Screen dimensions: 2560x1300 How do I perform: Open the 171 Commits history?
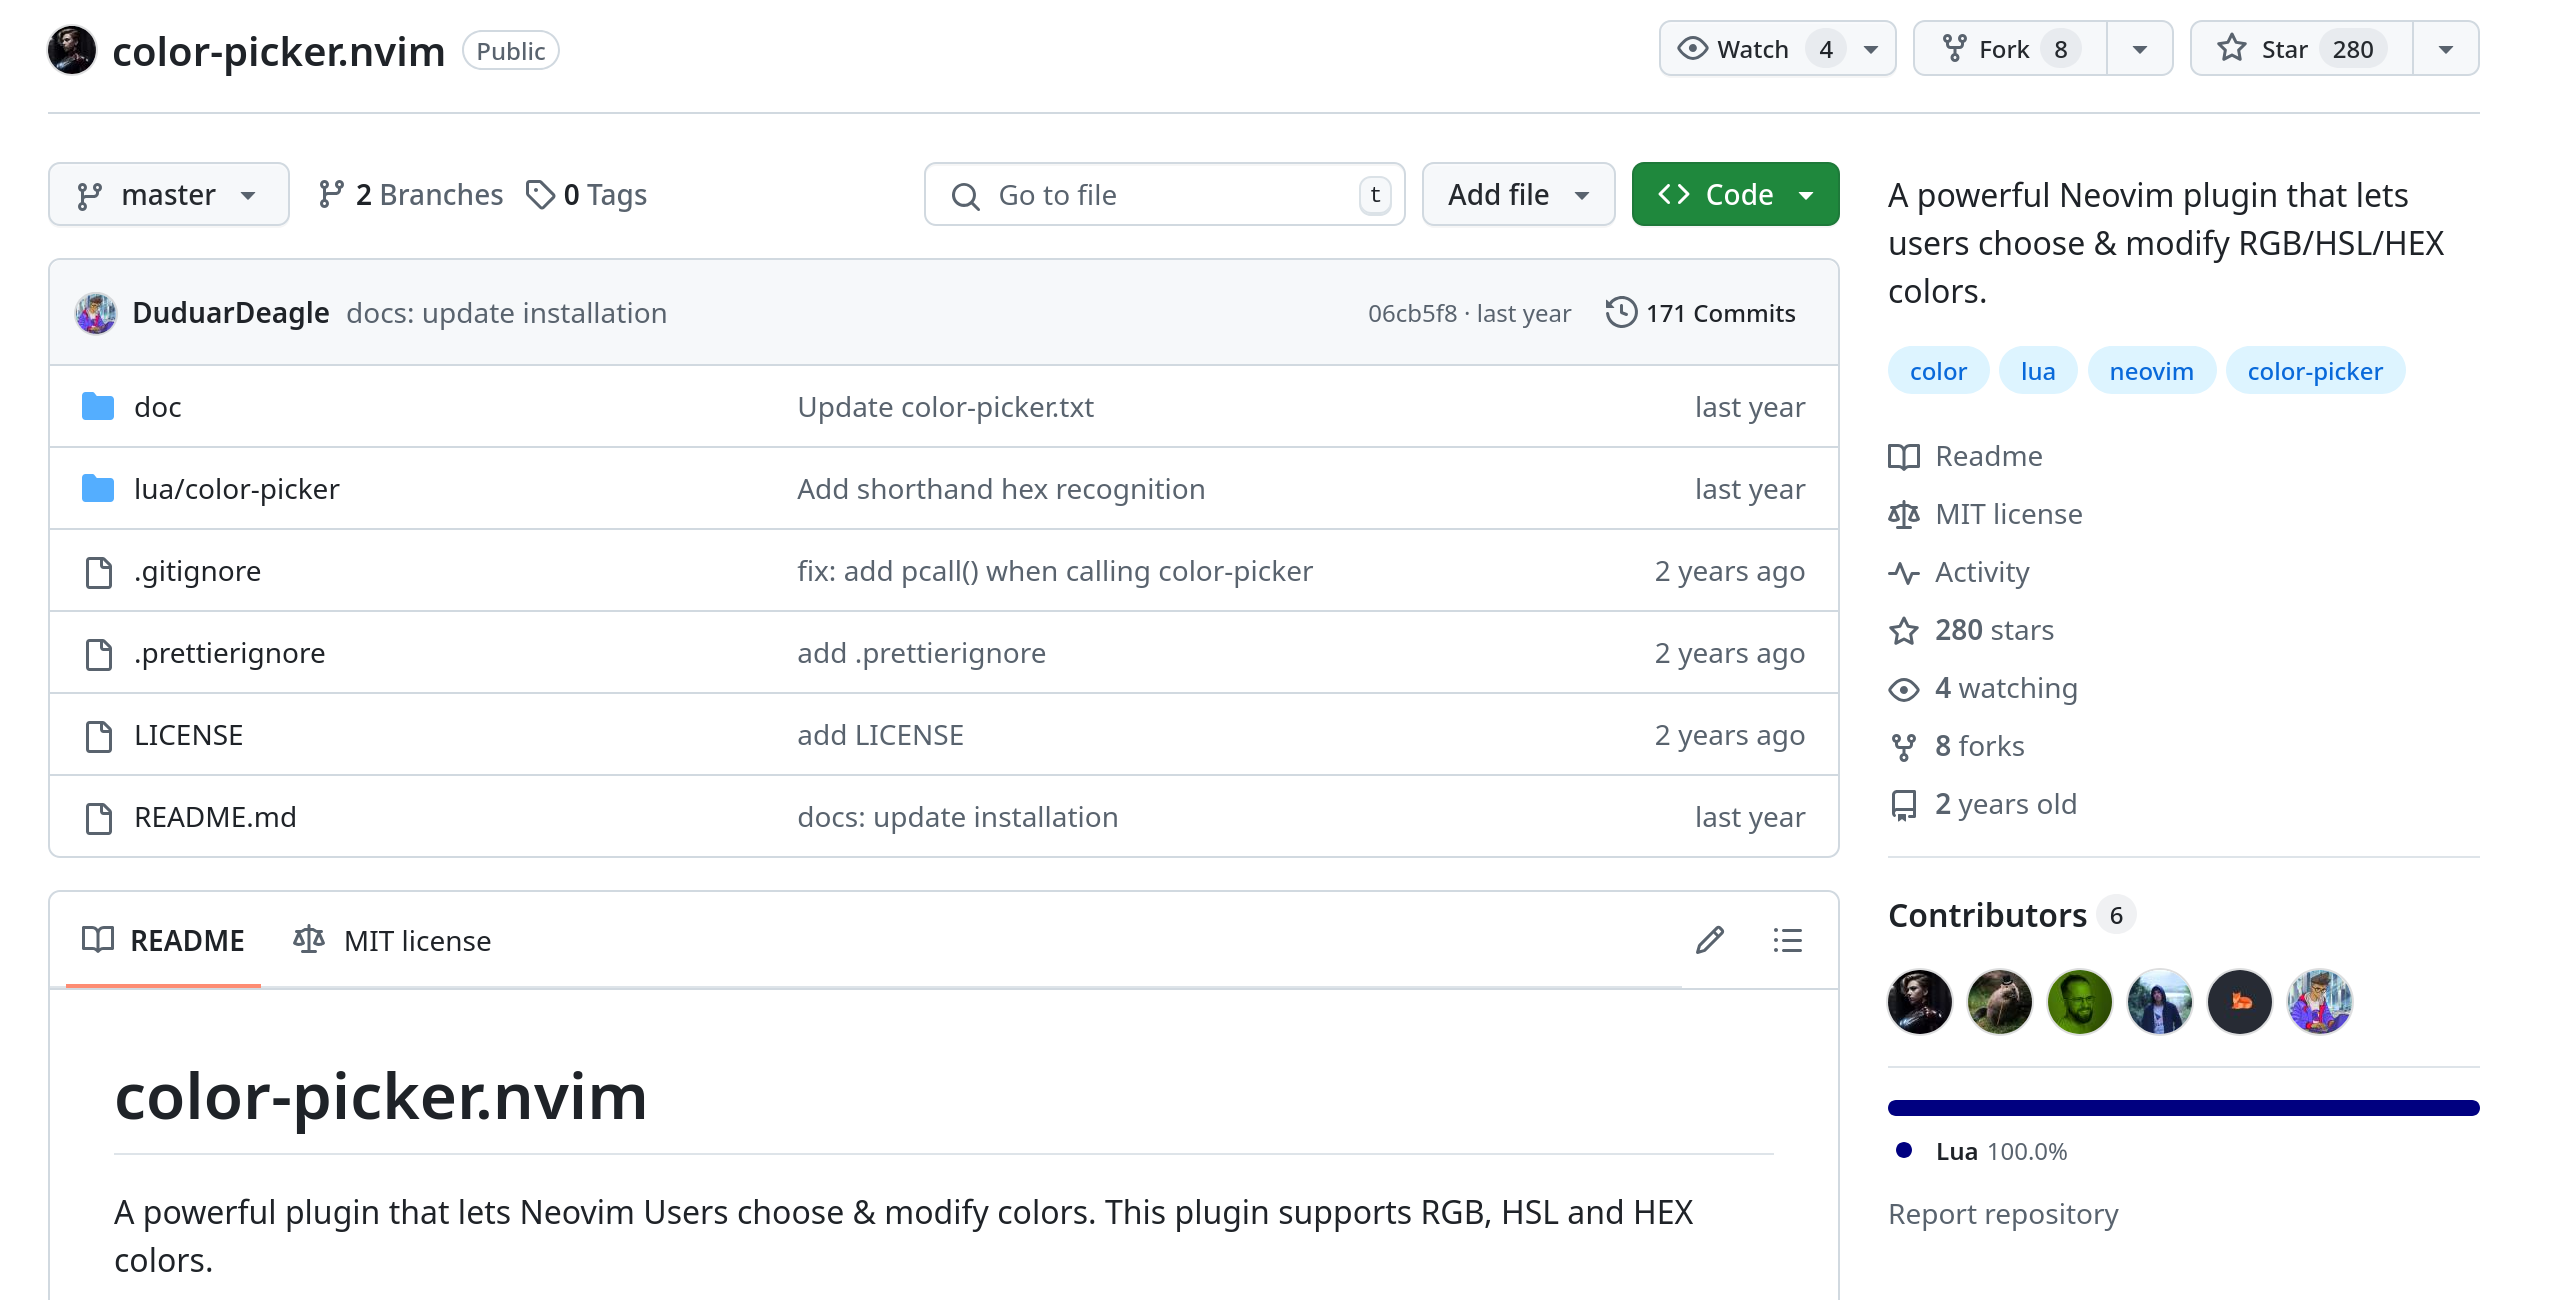pos(1700,313)
